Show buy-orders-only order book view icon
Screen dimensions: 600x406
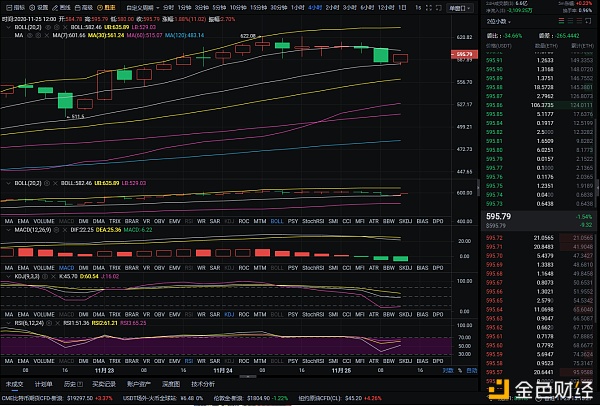[x=570, y=21]
